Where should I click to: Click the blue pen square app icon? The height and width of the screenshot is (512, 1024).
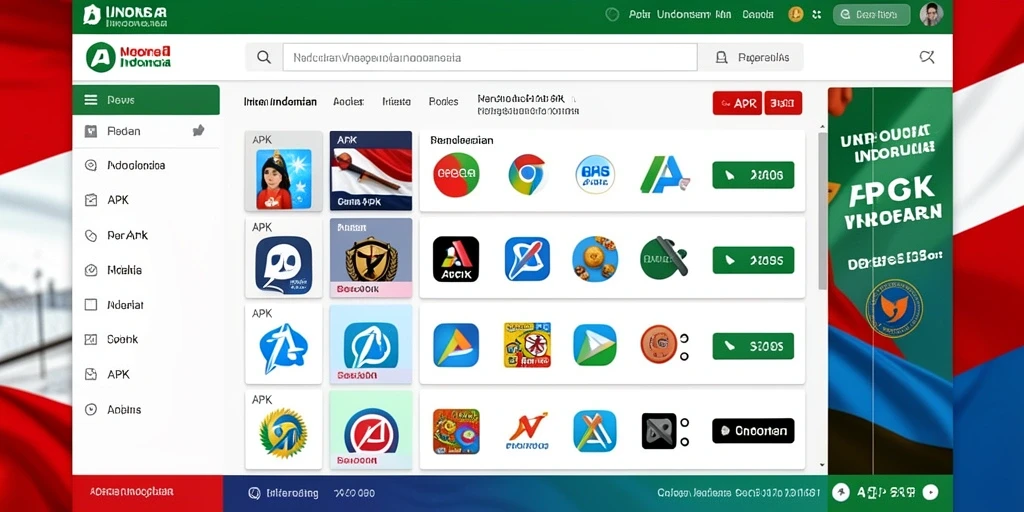tap(527, 259)
